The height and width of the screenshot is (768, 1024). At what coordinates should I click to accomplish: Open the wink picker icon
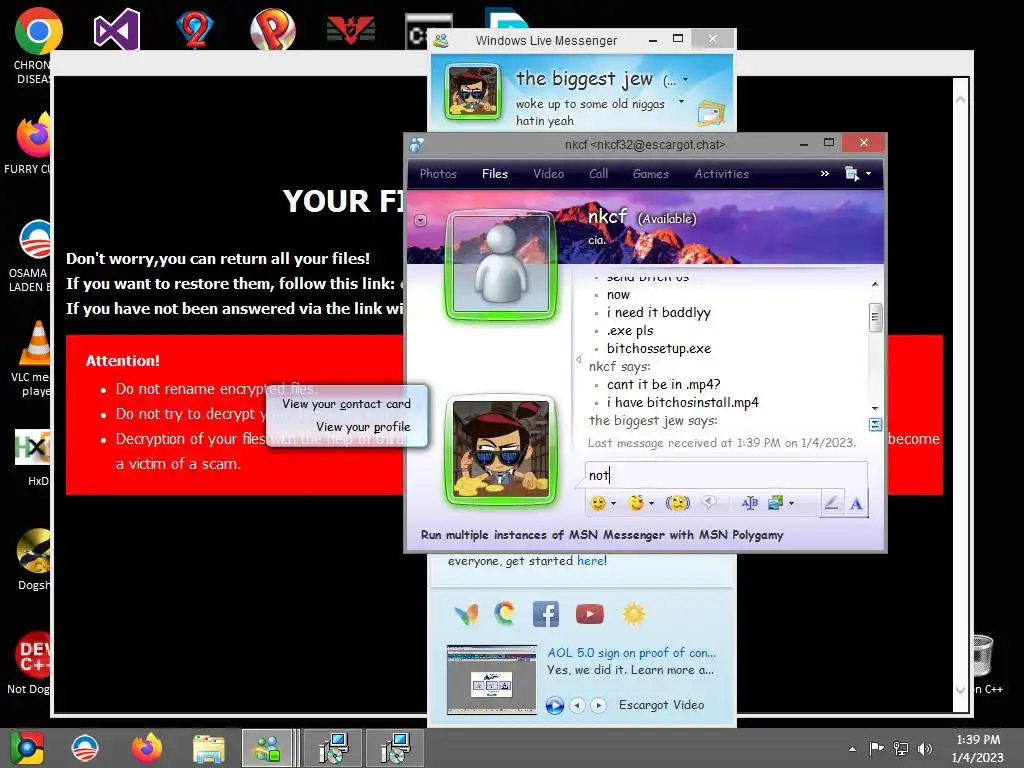coord(635,503)
